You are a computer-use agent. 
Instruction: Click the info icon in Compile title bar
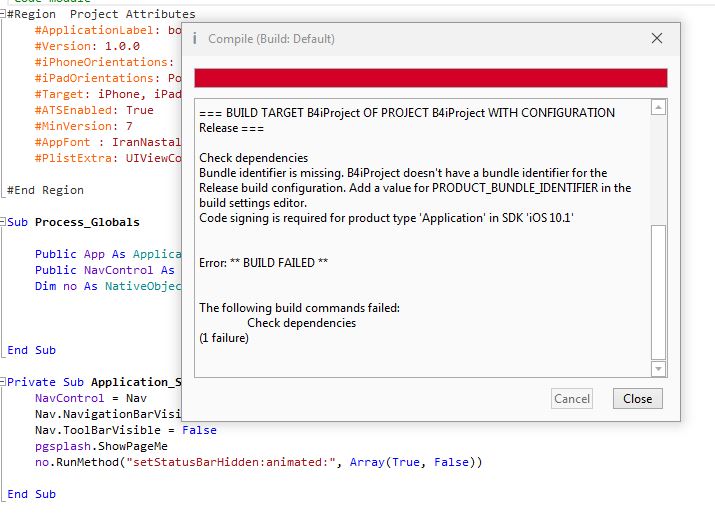[x=195, y=38]
